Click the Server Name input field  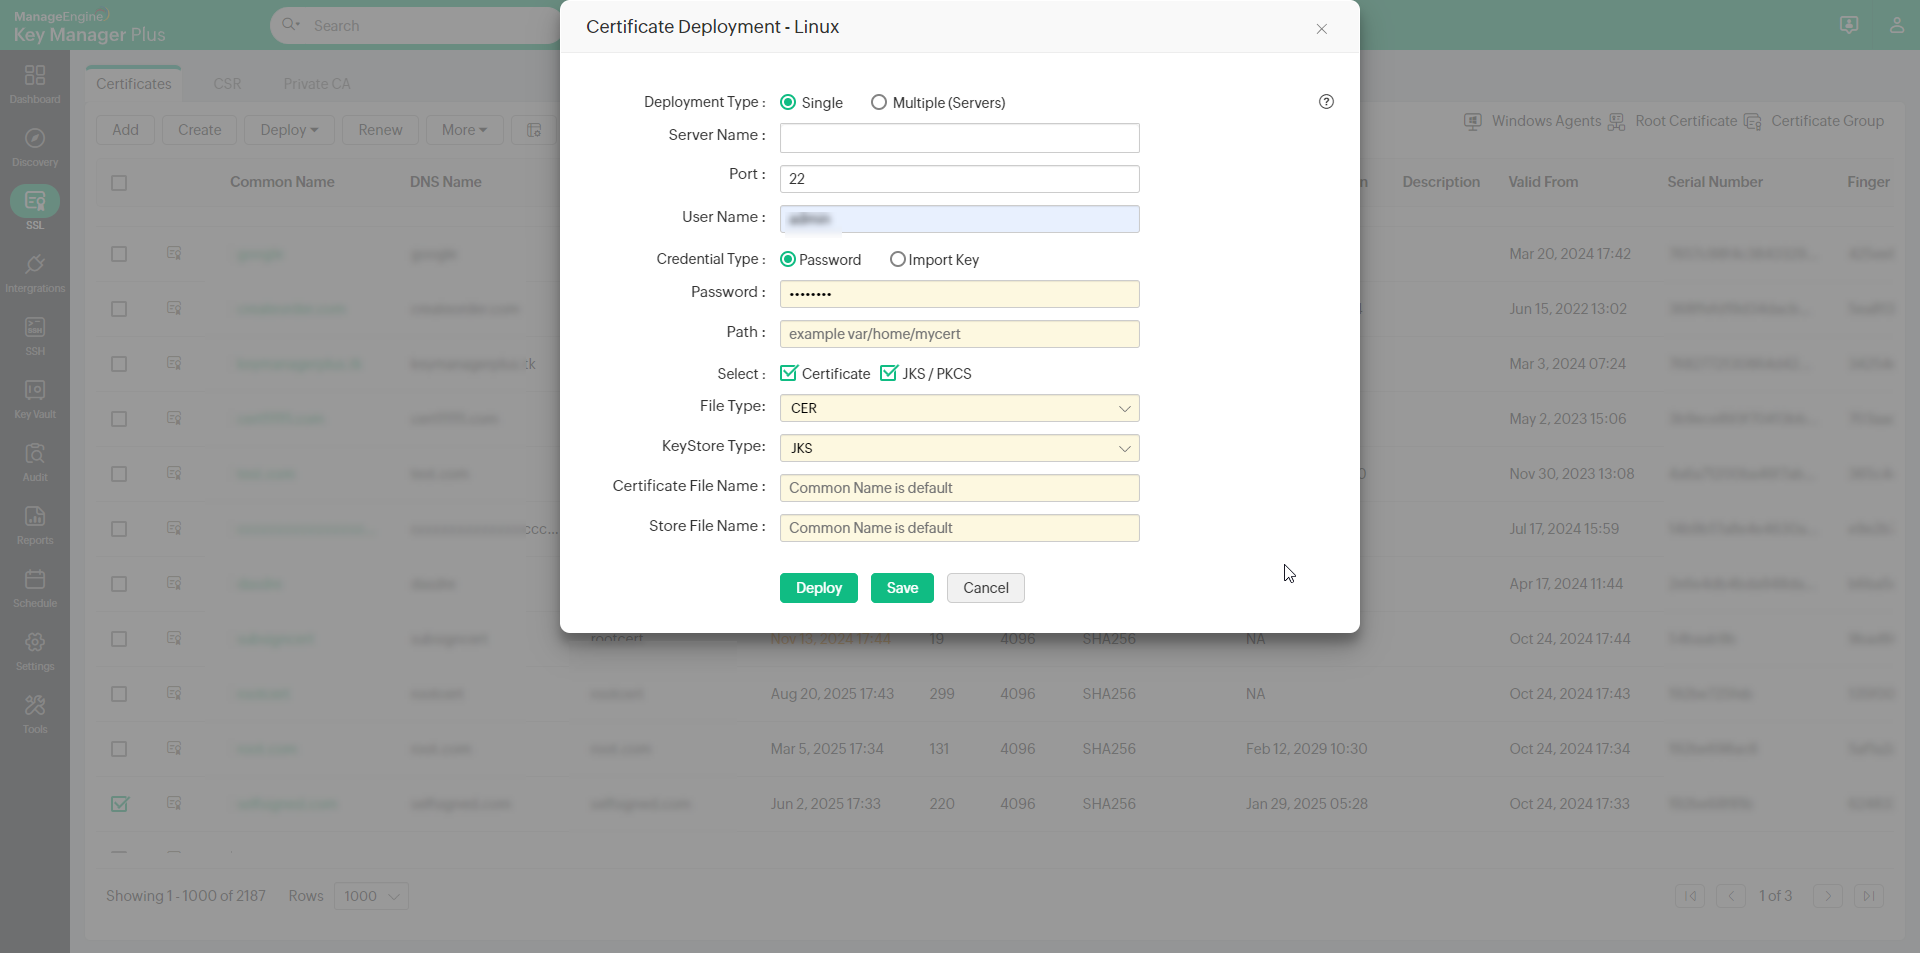960,138
